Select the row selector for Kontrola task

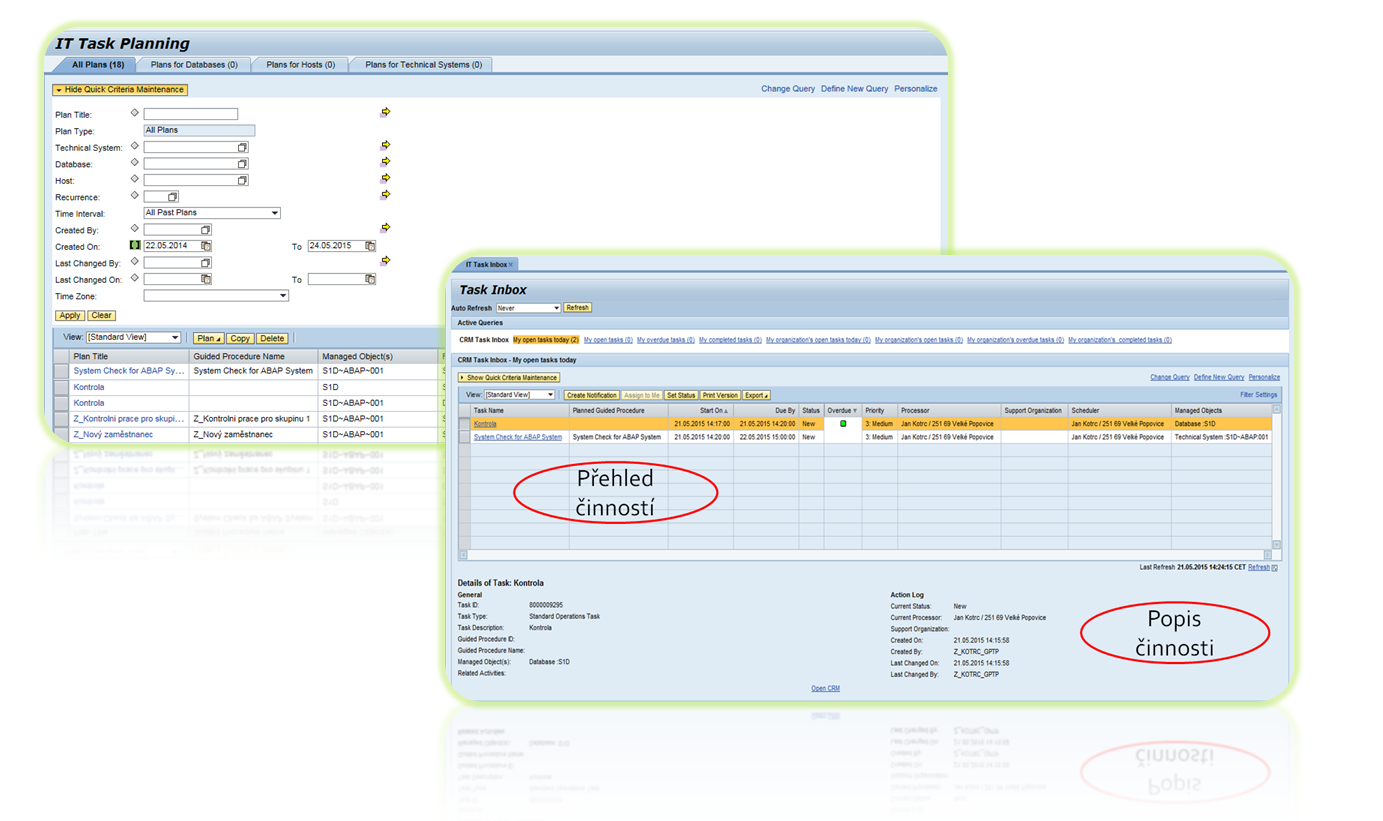tap(464, 424)
